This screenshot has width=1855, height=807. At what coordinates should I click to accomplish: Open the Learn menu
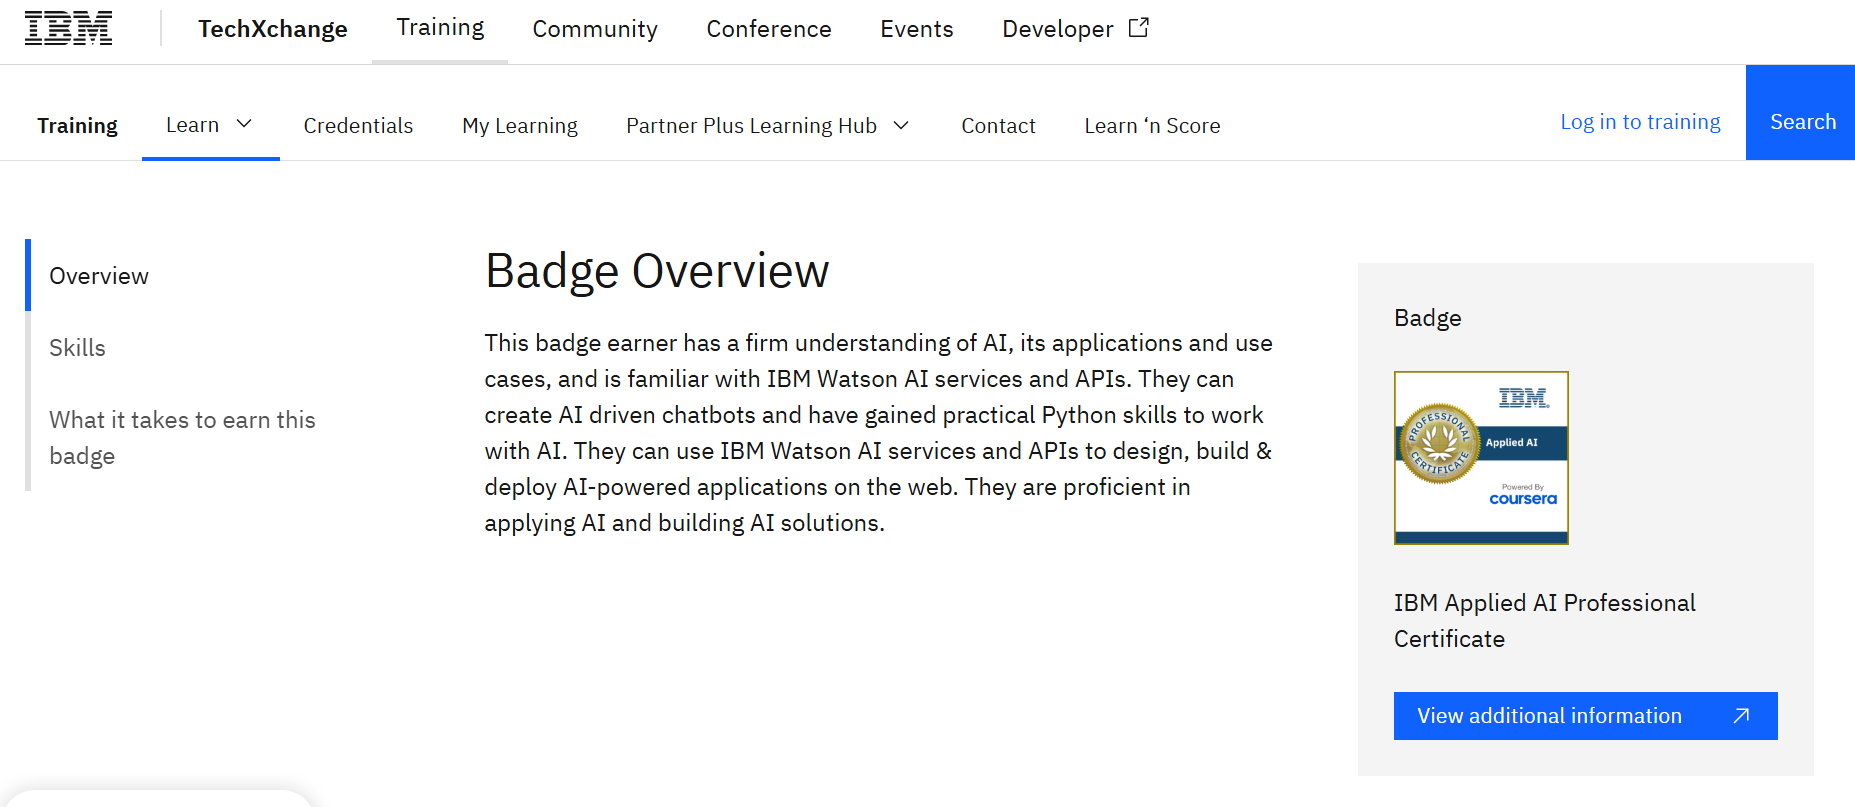pyautogui.click(x=192, y=125)
